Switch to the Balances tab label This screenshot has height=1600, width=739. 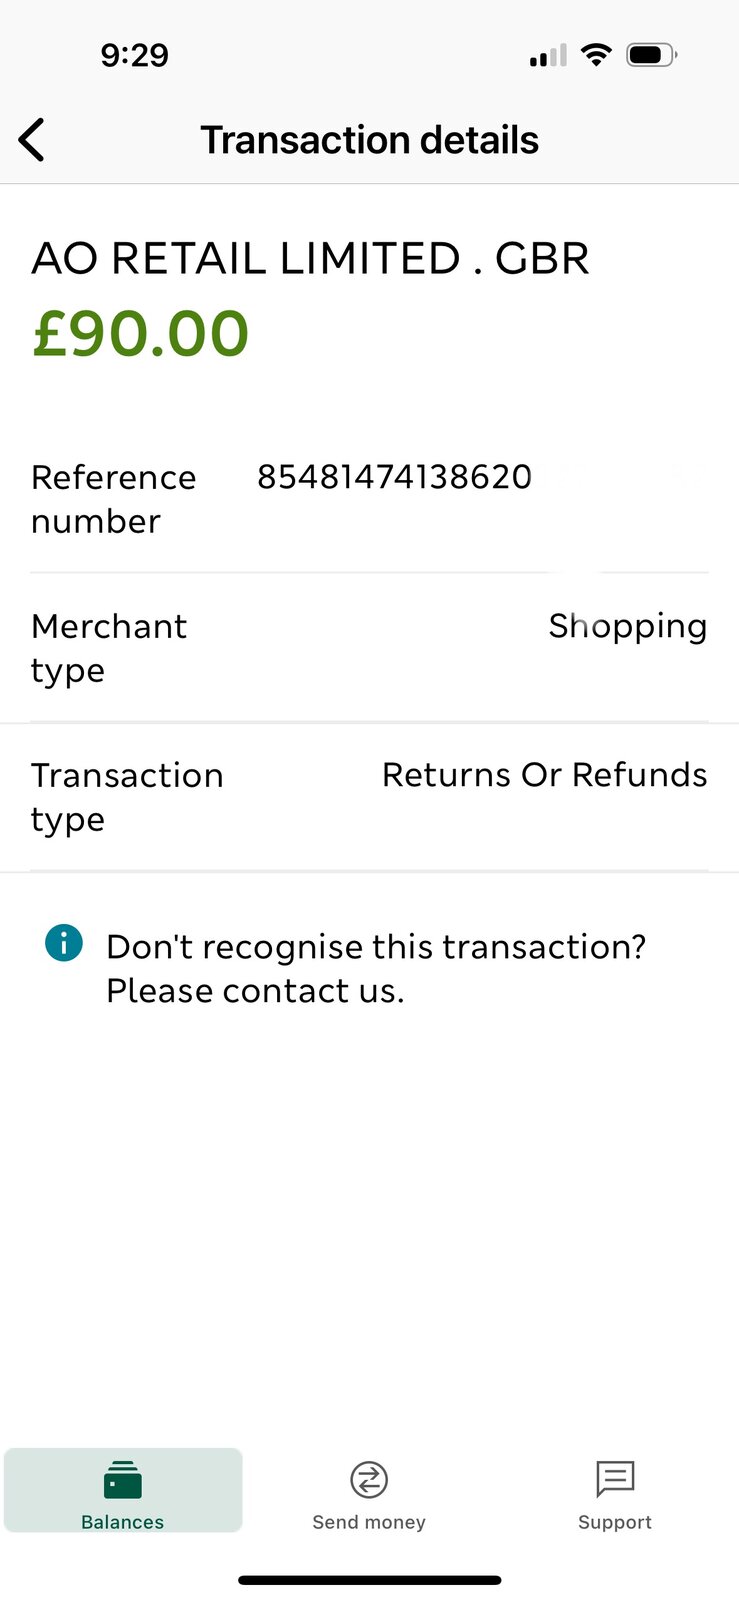[123, 1522]
